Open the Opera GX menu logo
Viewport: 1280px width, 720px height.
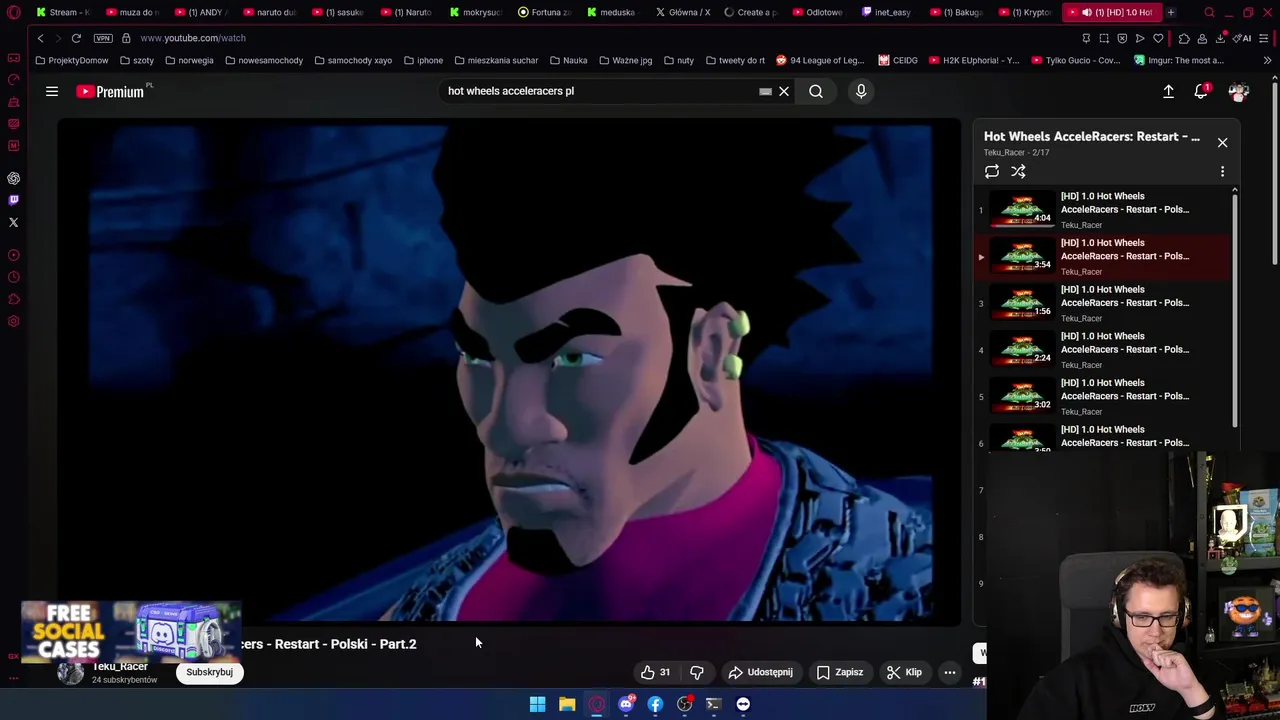[14, 13]
